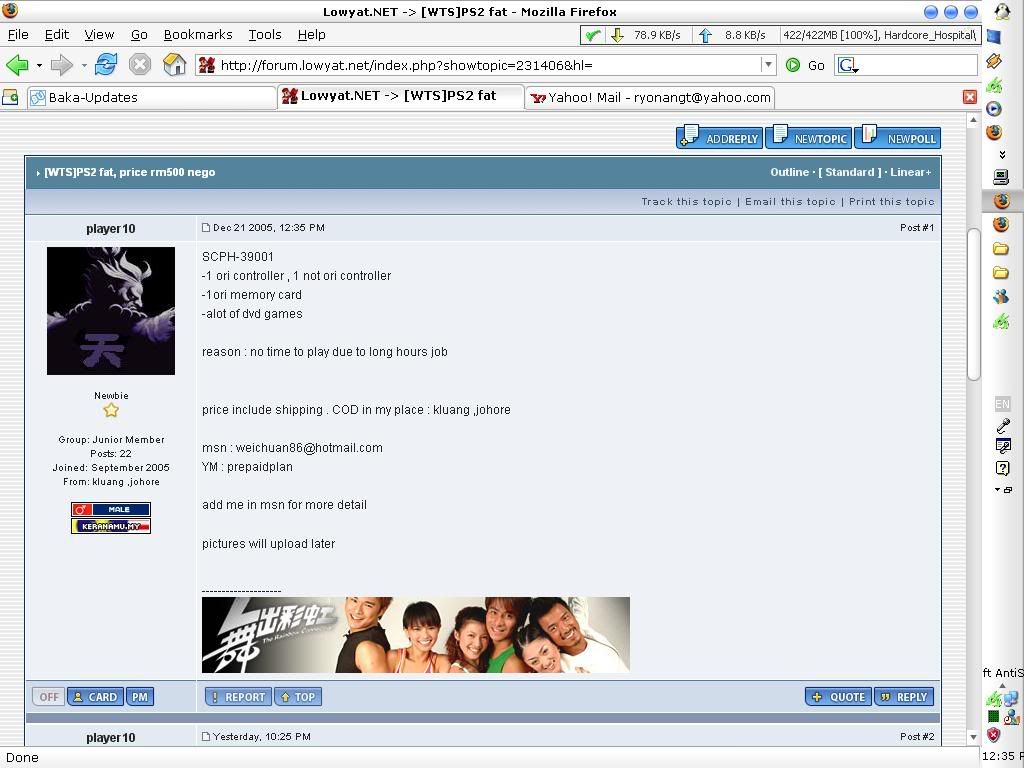Expand the Back button history dropdown arrow
This screenshot has width=1024, height=768.
[39, 66]
